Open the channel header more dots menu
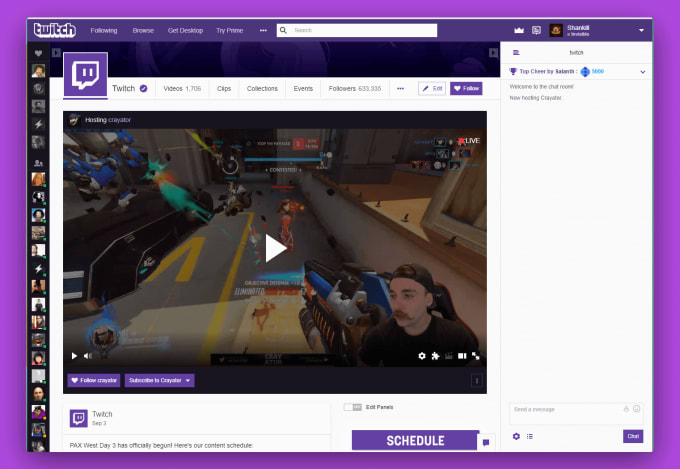680x469 pixels. click(401, 89)
